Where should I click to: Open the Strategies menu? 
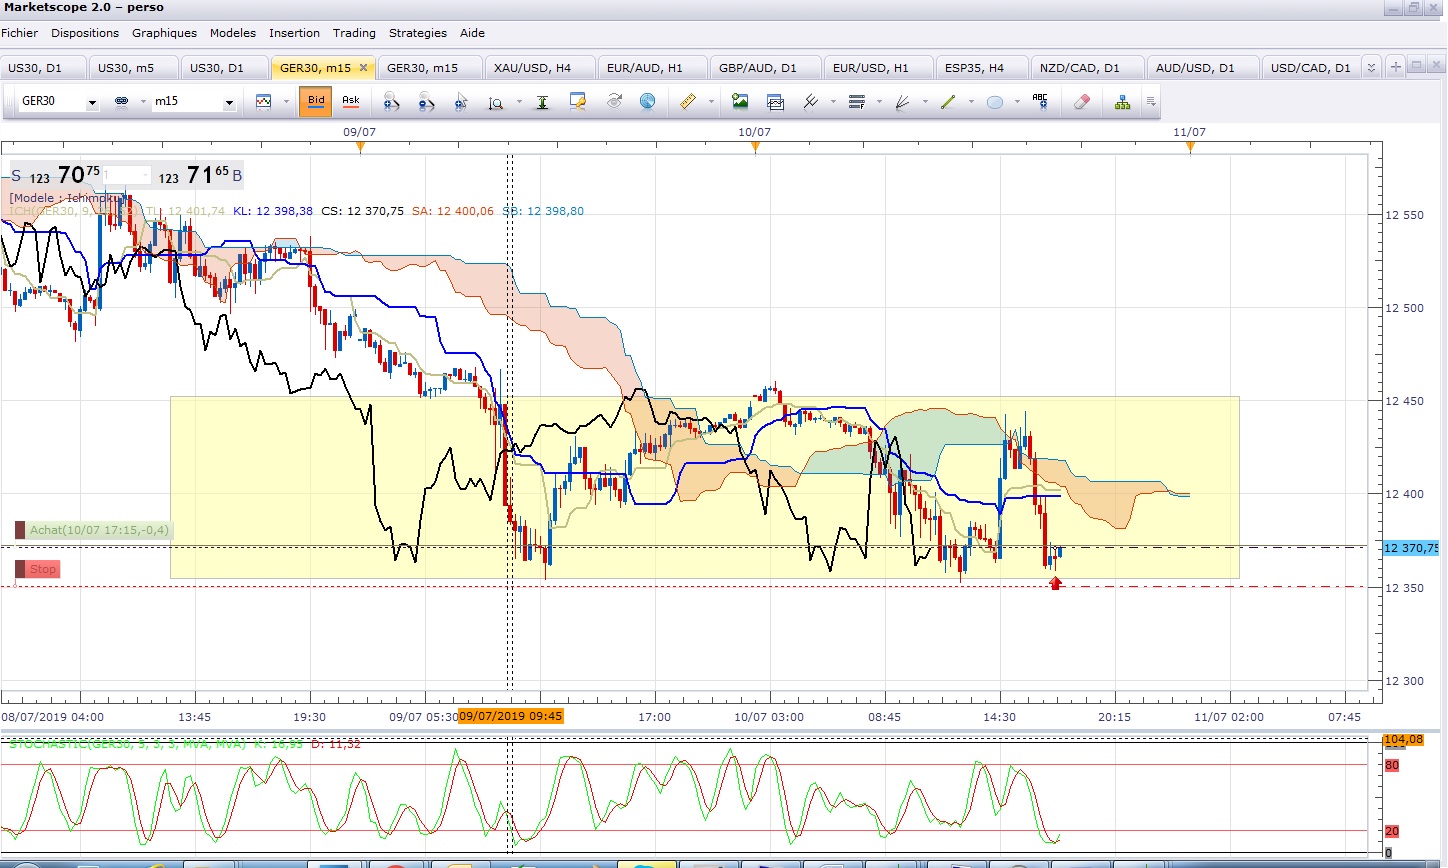click(x=418, y=33)
